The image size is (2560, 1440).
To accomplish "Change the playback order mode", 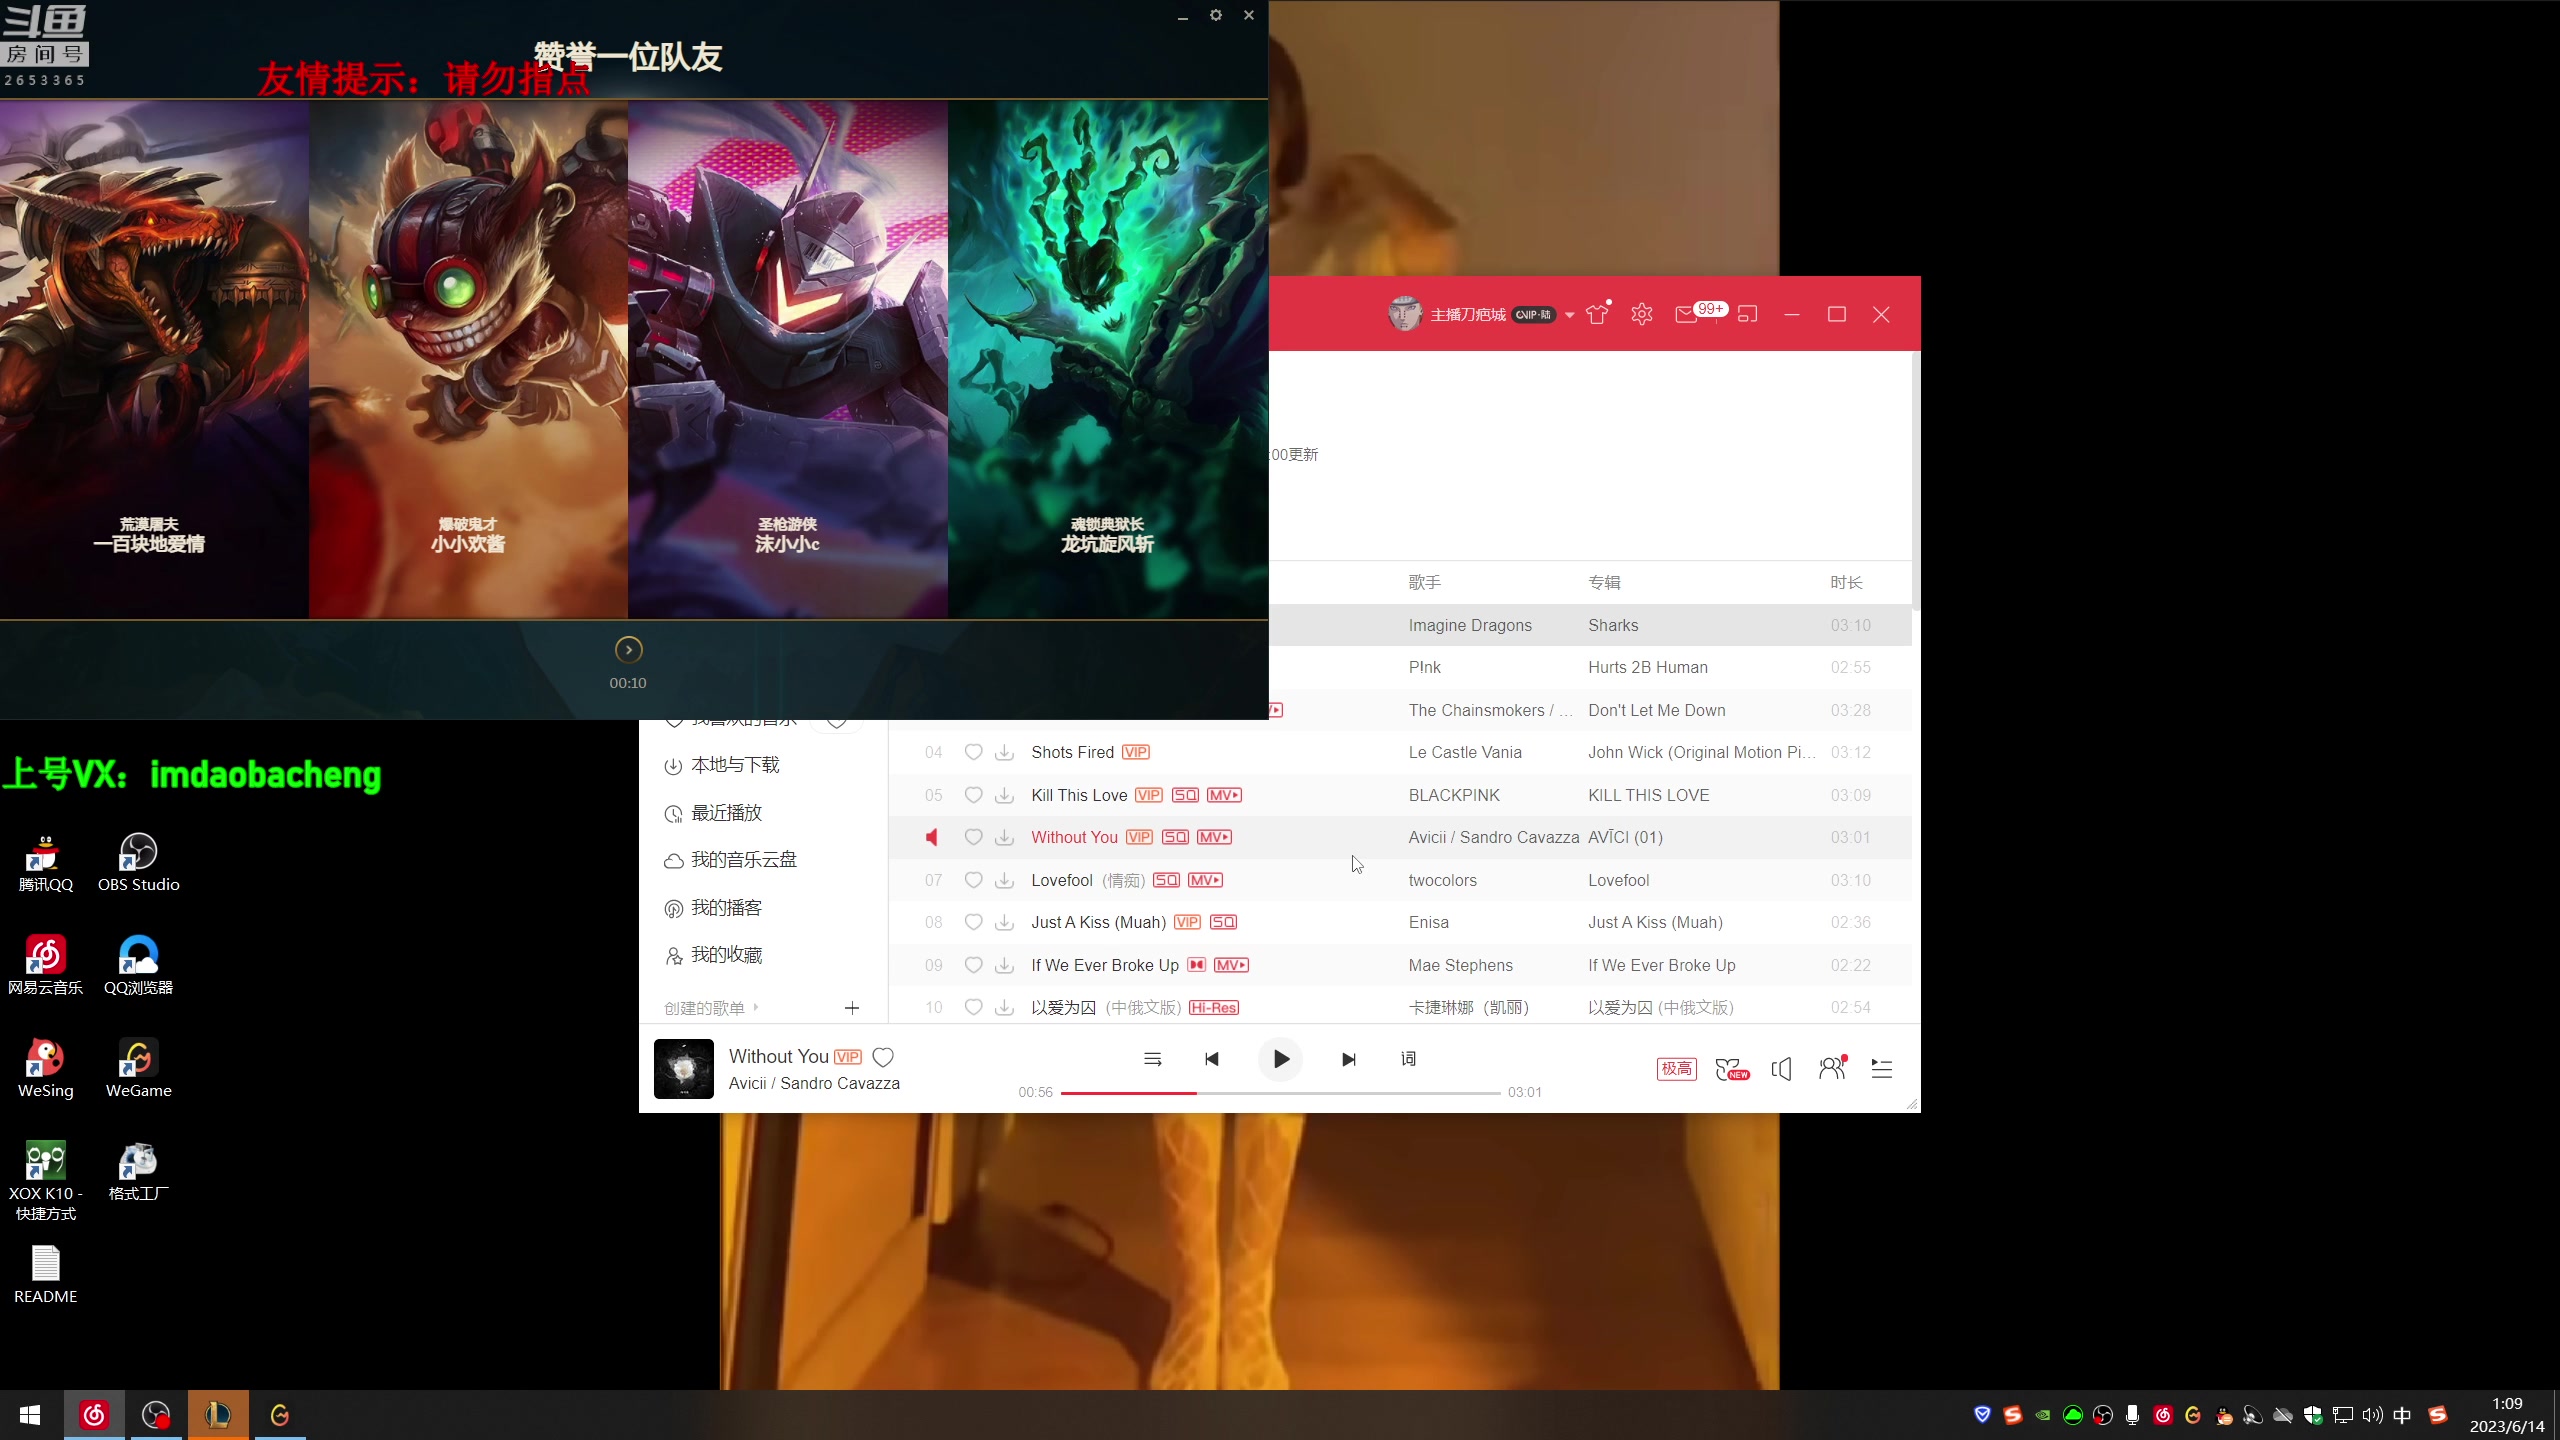I will tap(1152, 1059).
